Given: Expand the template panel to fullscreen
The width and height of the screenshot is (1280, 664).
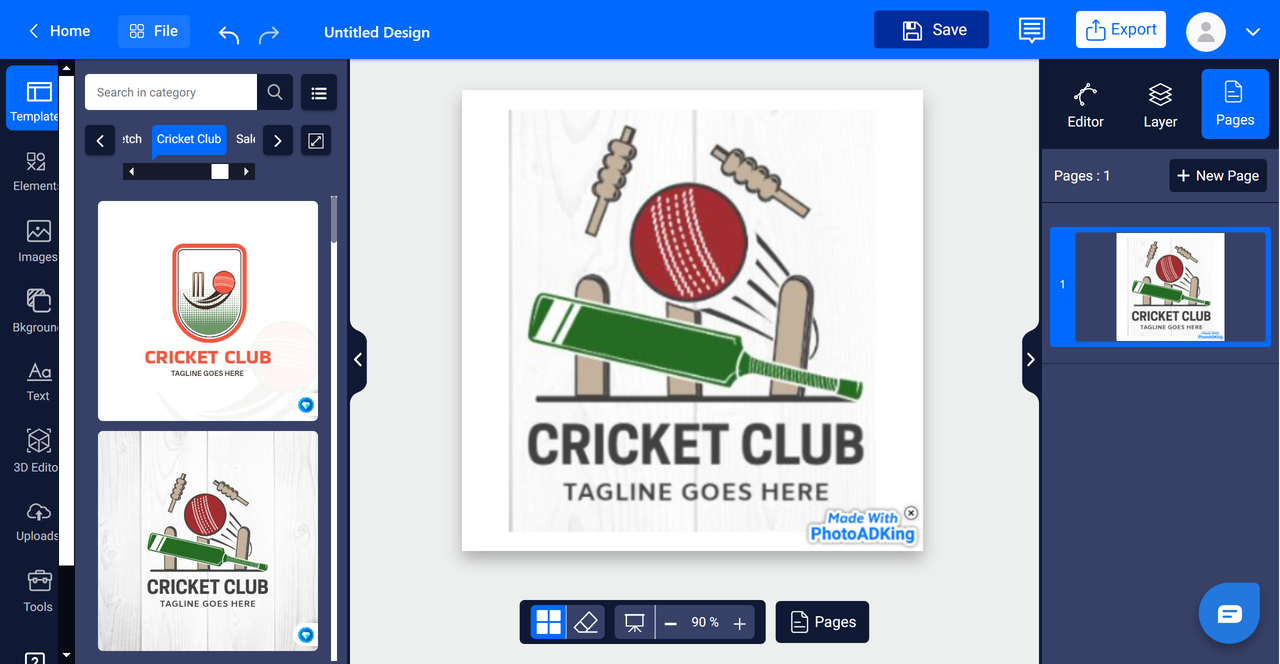Looking at the screenshot, I should tap(316, 141).
